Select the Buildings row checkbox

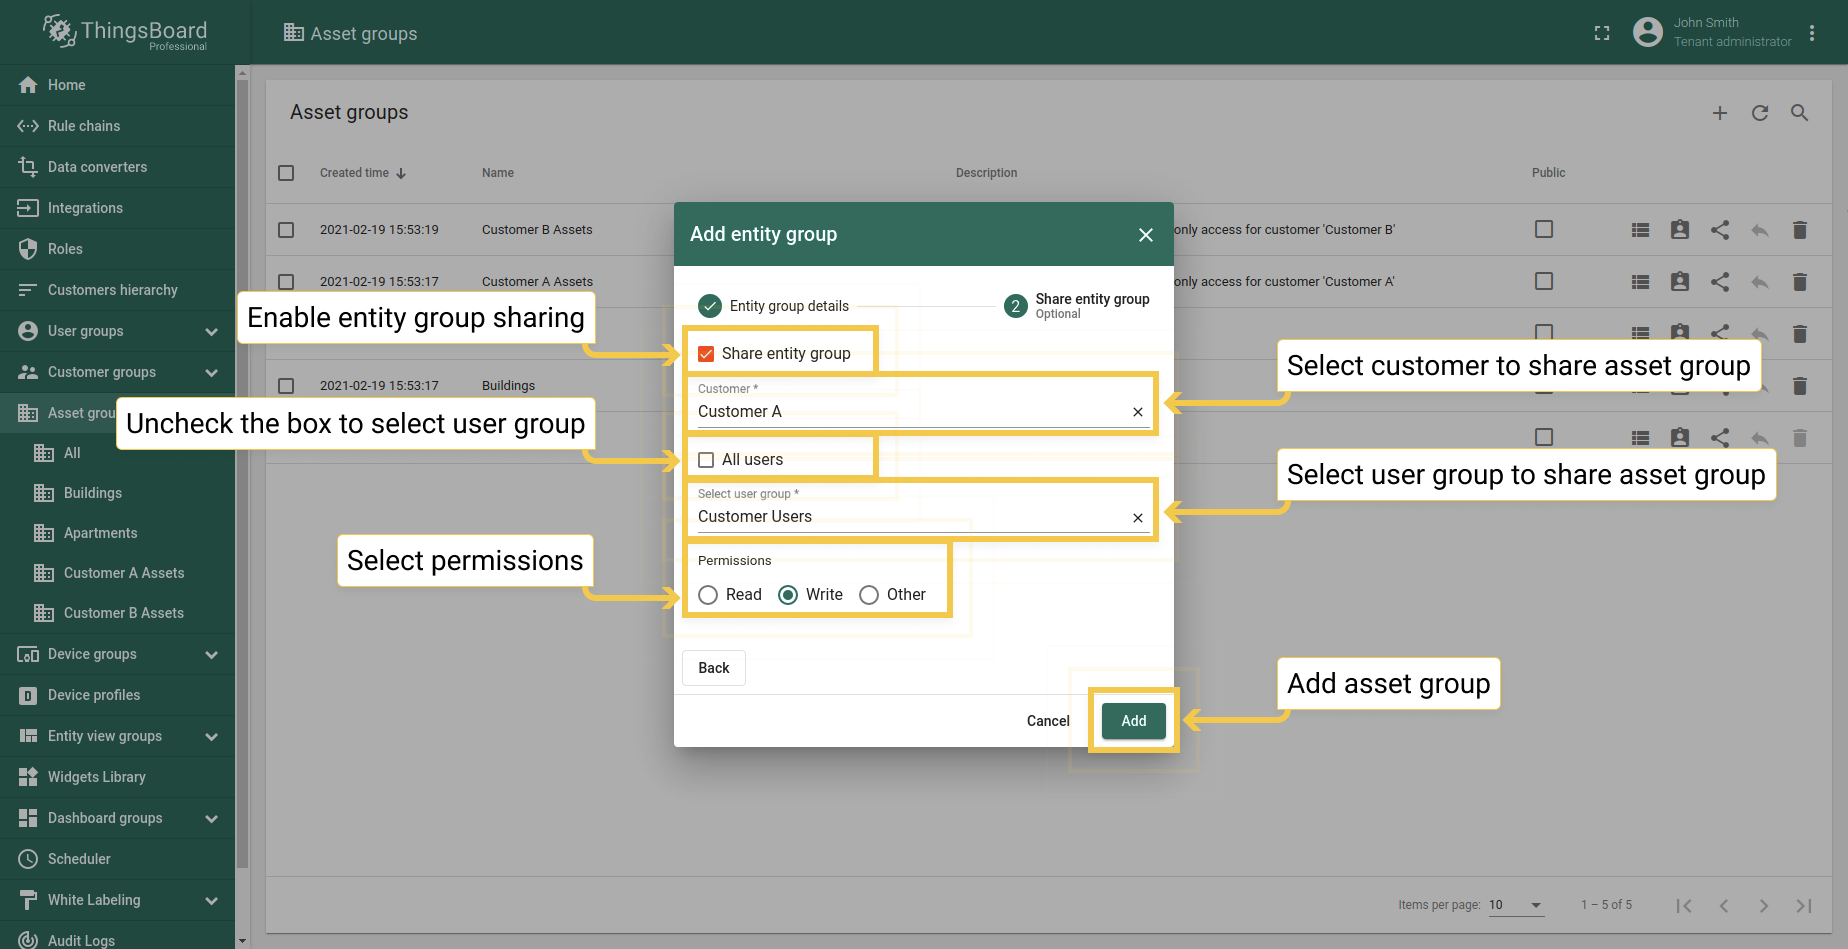(x=286, y=386)
